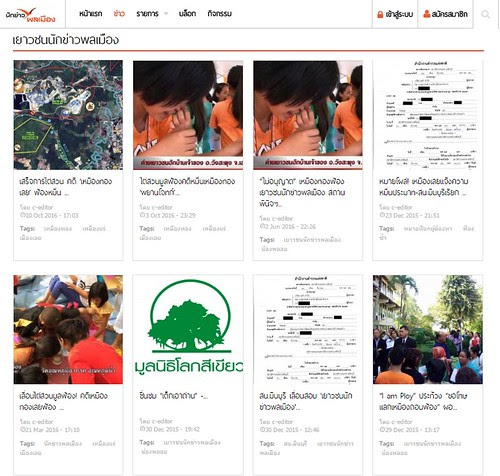Viewport: 500px width, 476px height.
Task: Open article titled 'I am Ploy' ประท้วง
Action: tap(423, 401)
